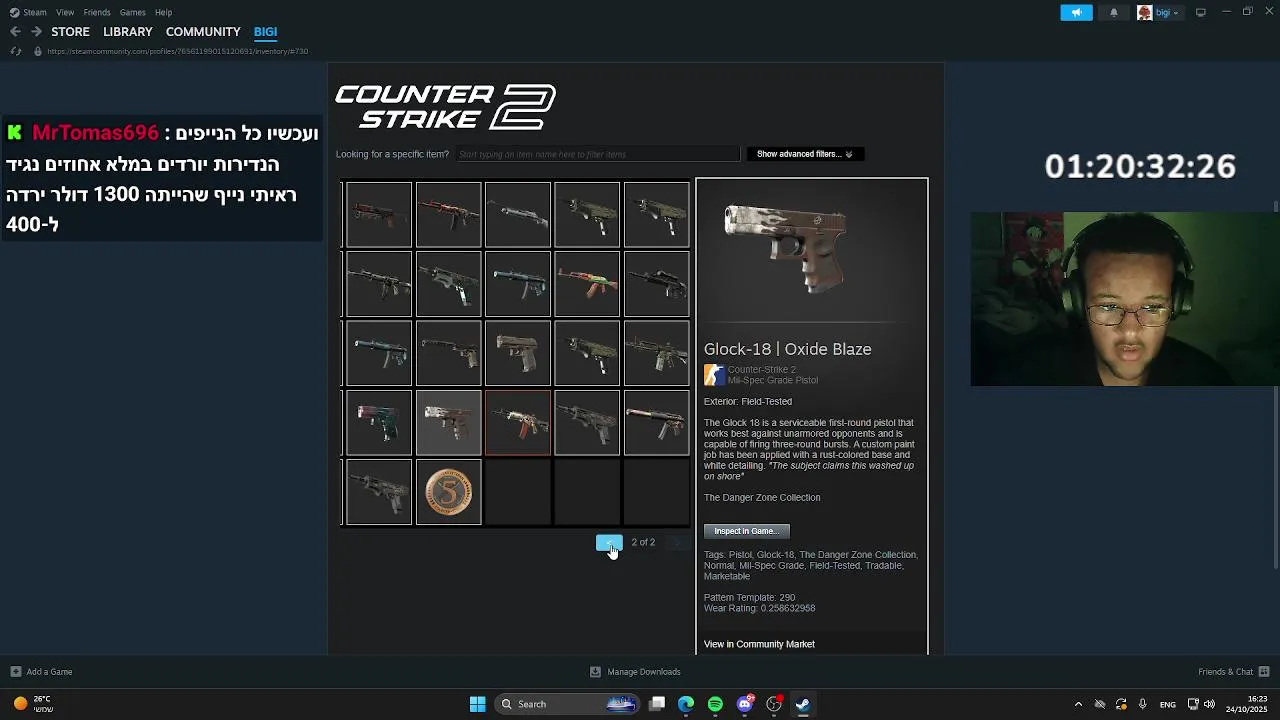
Task: Click the forward navigation arrow
Action: pyautogui.click(x=36, y=32)
